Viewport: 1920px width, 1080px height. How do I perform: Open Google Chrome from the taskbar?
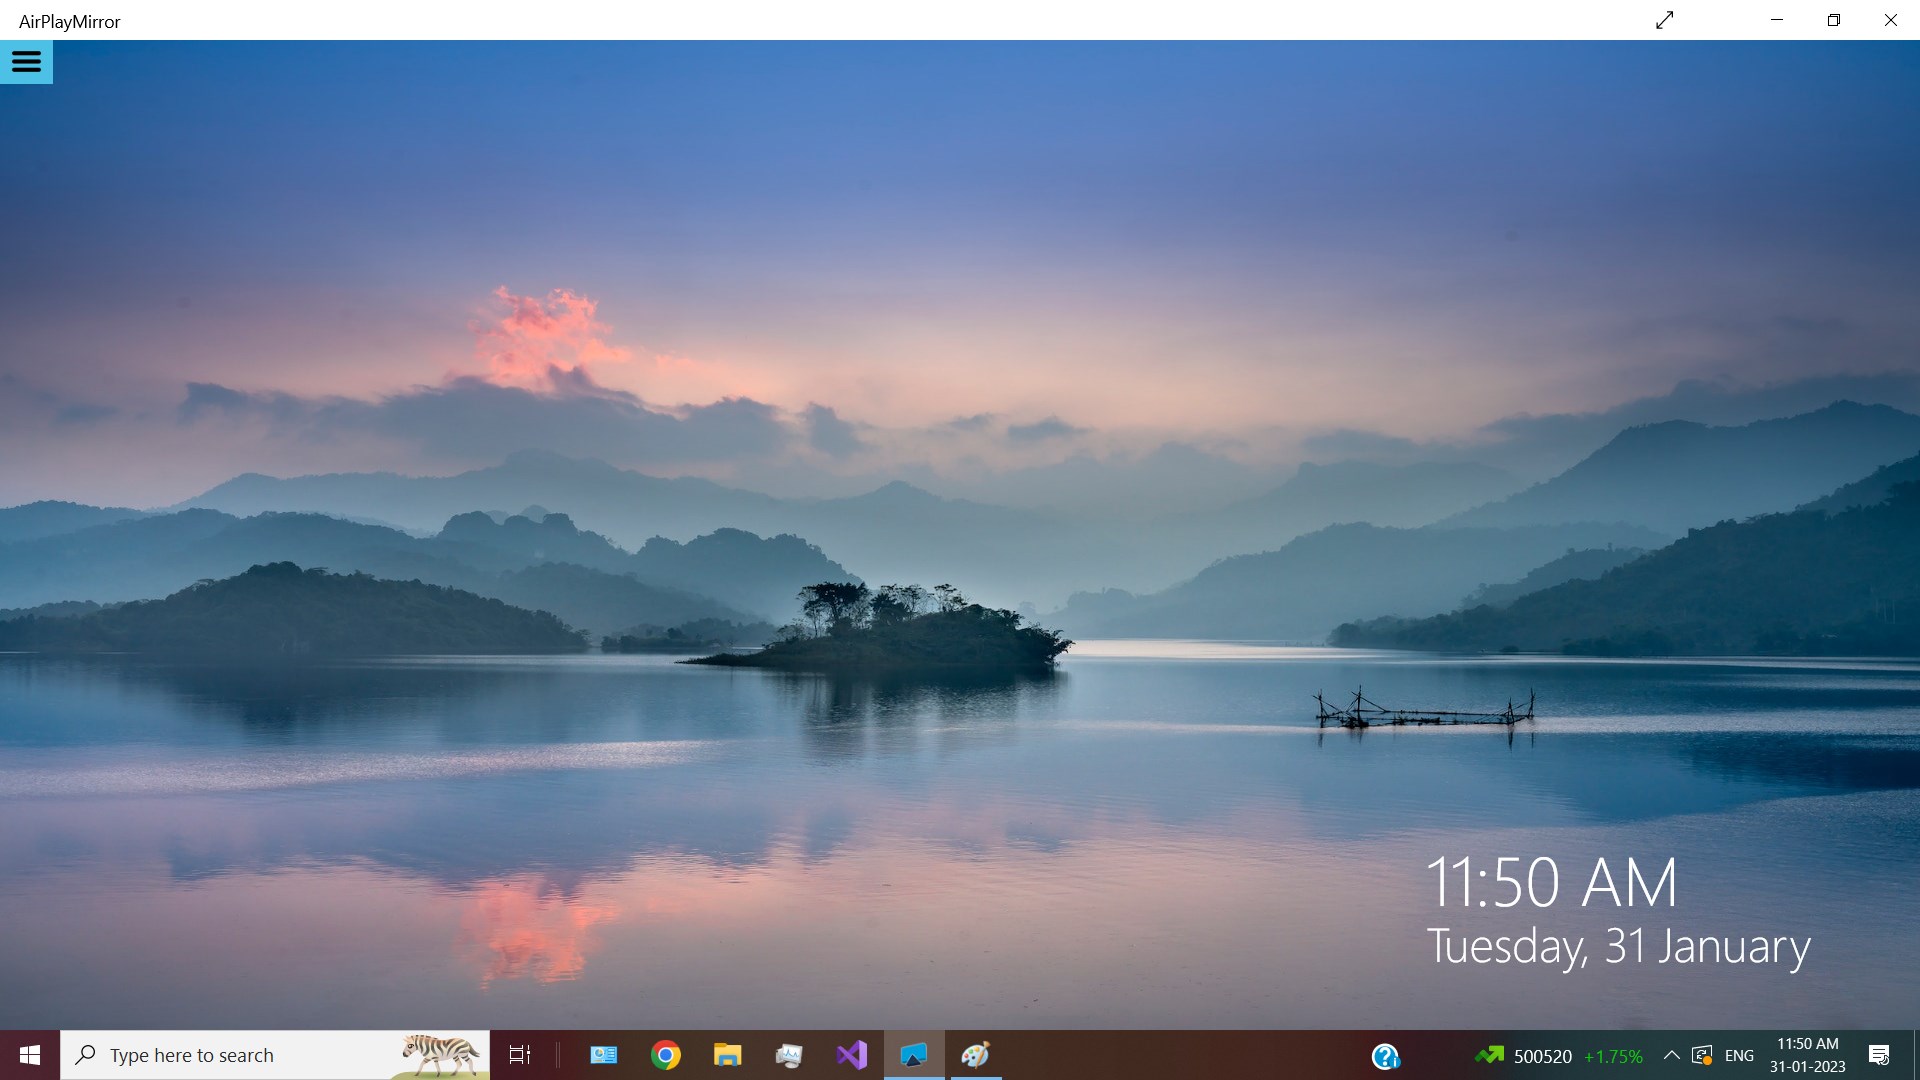(x=666, y=1055)
